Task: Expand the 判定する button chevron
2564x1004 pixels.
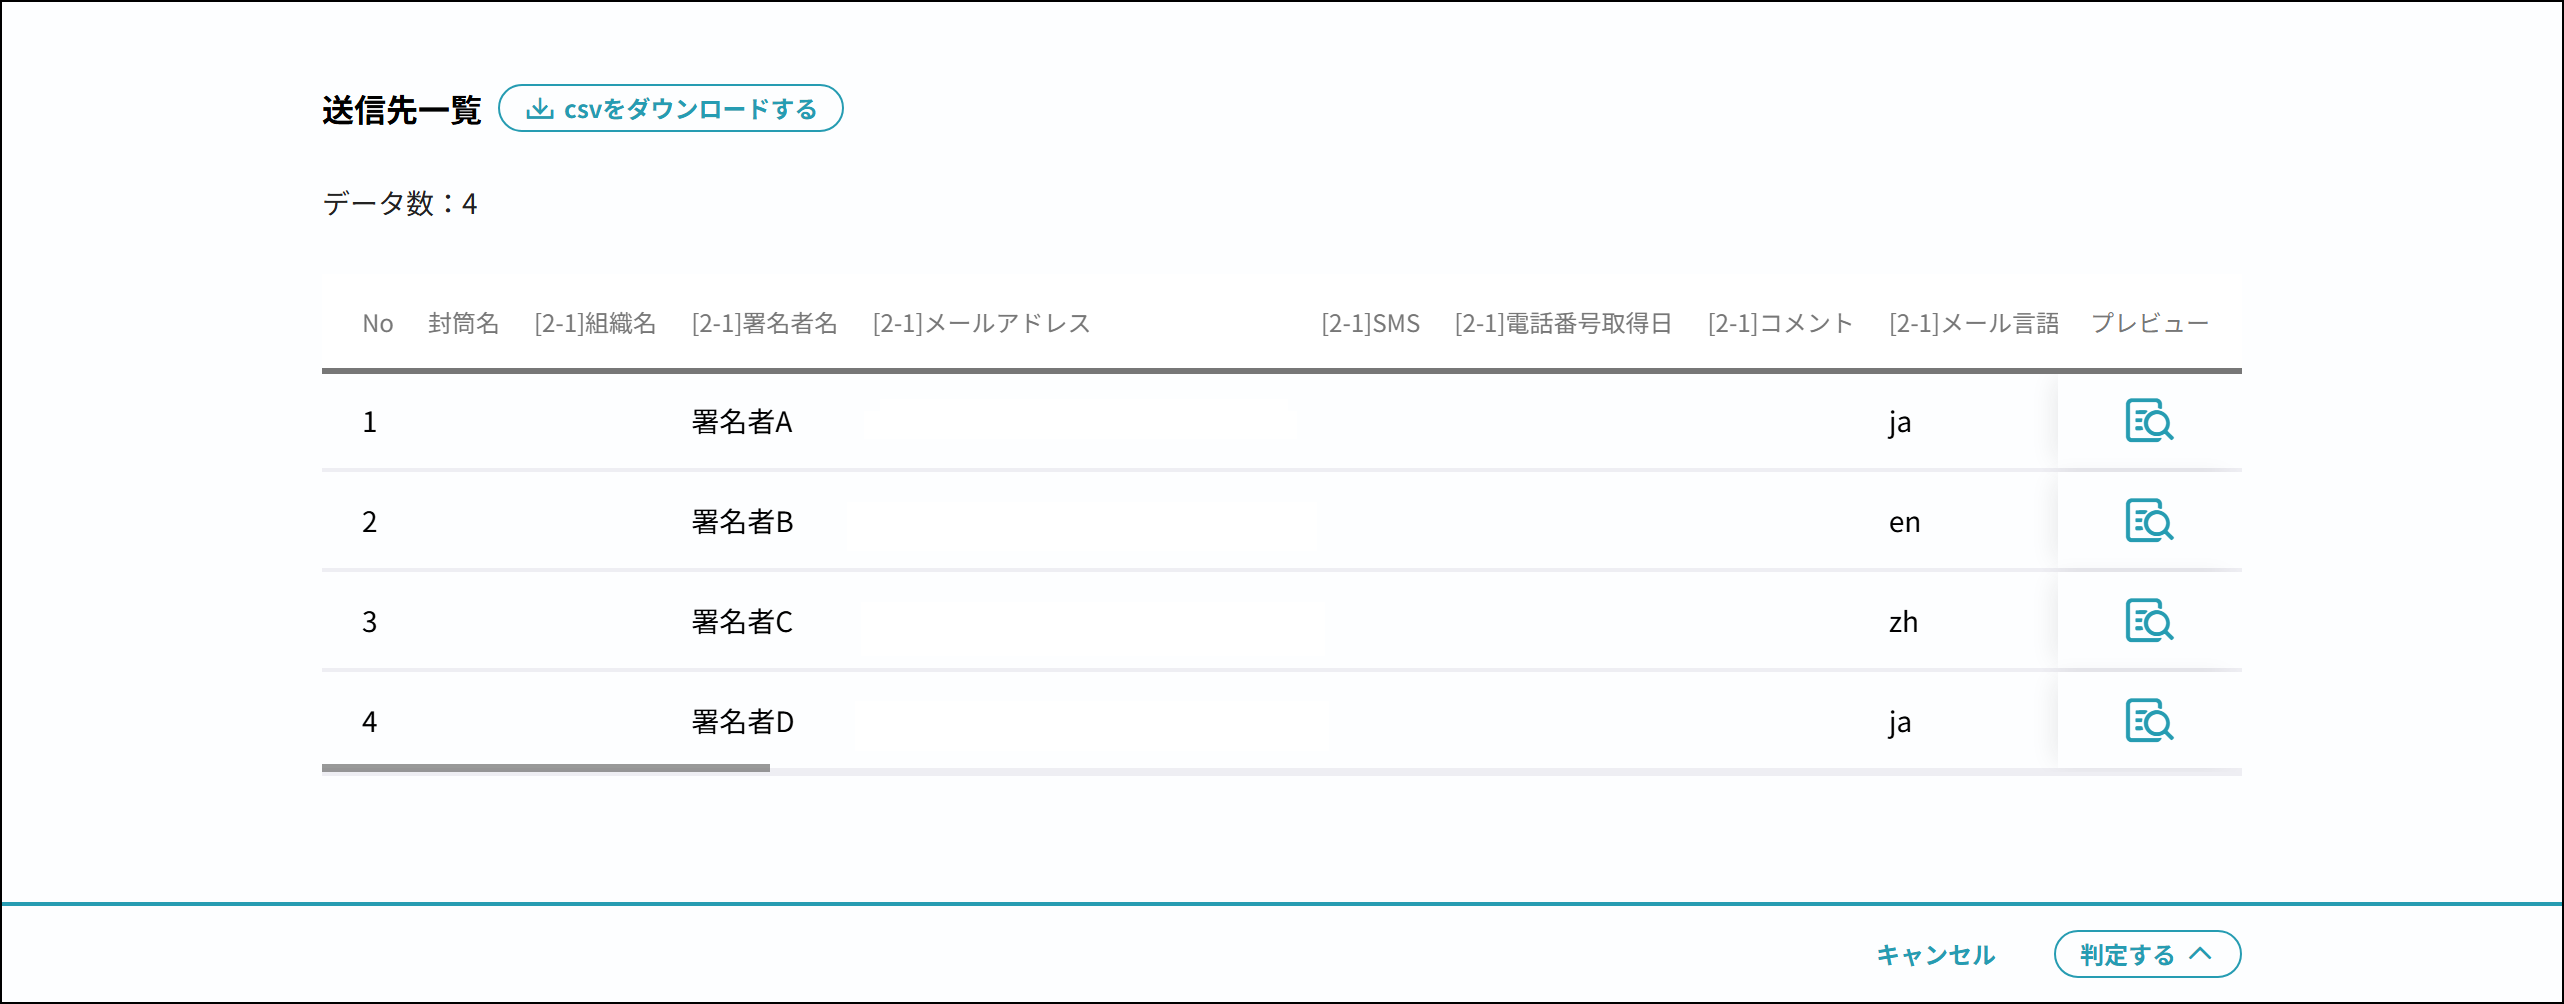Action: click(x=2200, y=954)
